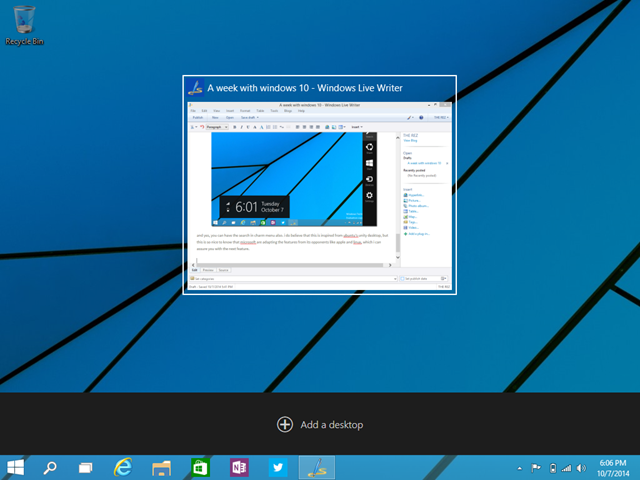Open the volume speaker control in tray

(x=582, y=467)
